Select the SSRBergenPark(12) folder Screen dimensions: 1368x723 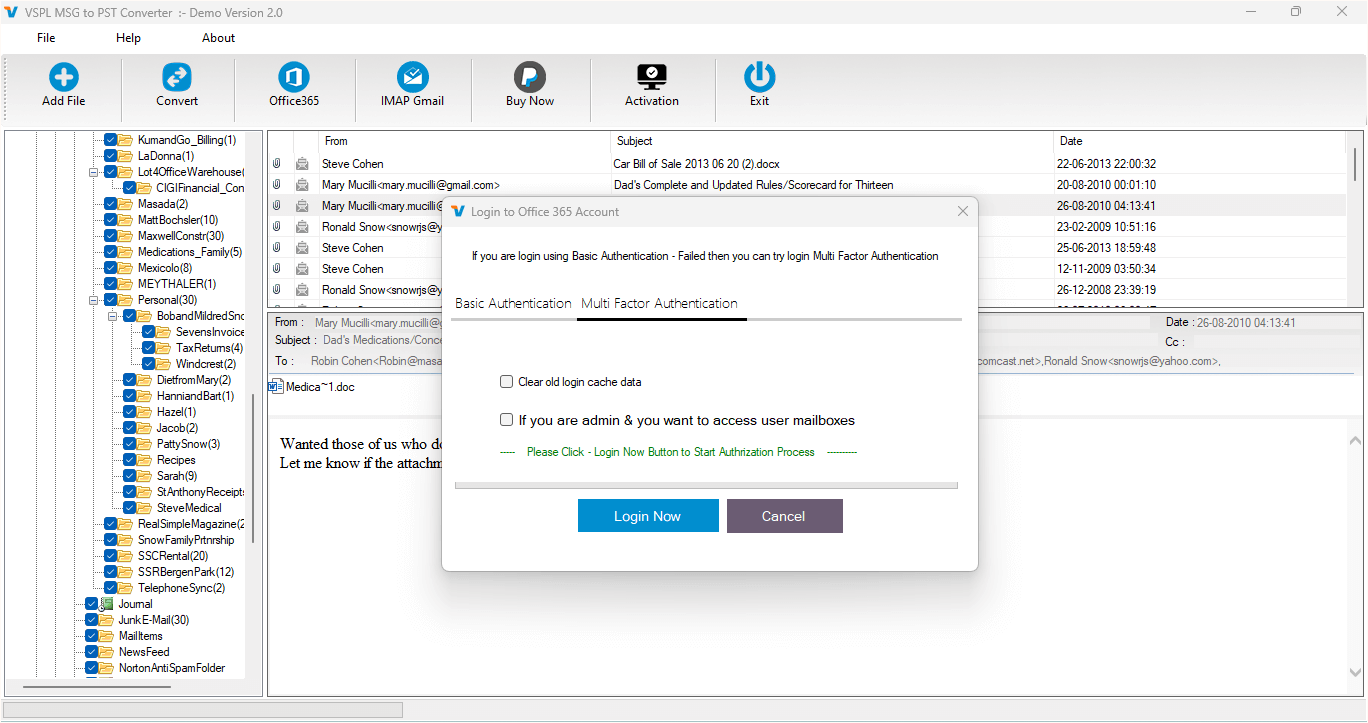[186, 572]
